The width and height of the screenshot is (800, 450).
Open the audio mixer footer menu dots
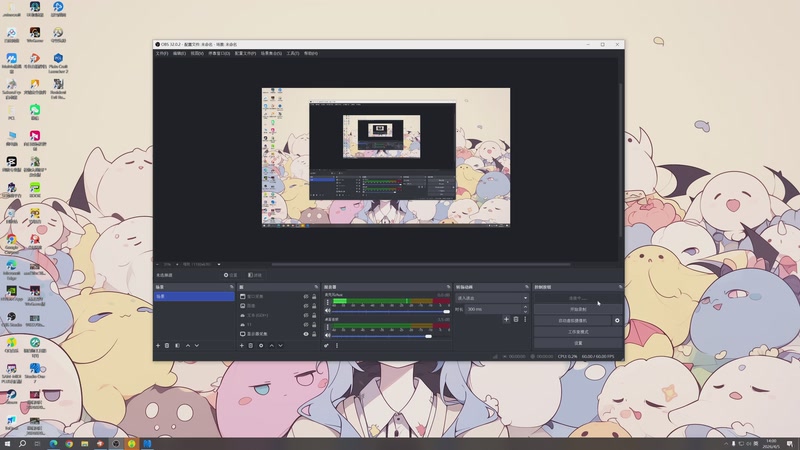click(337, 345)
